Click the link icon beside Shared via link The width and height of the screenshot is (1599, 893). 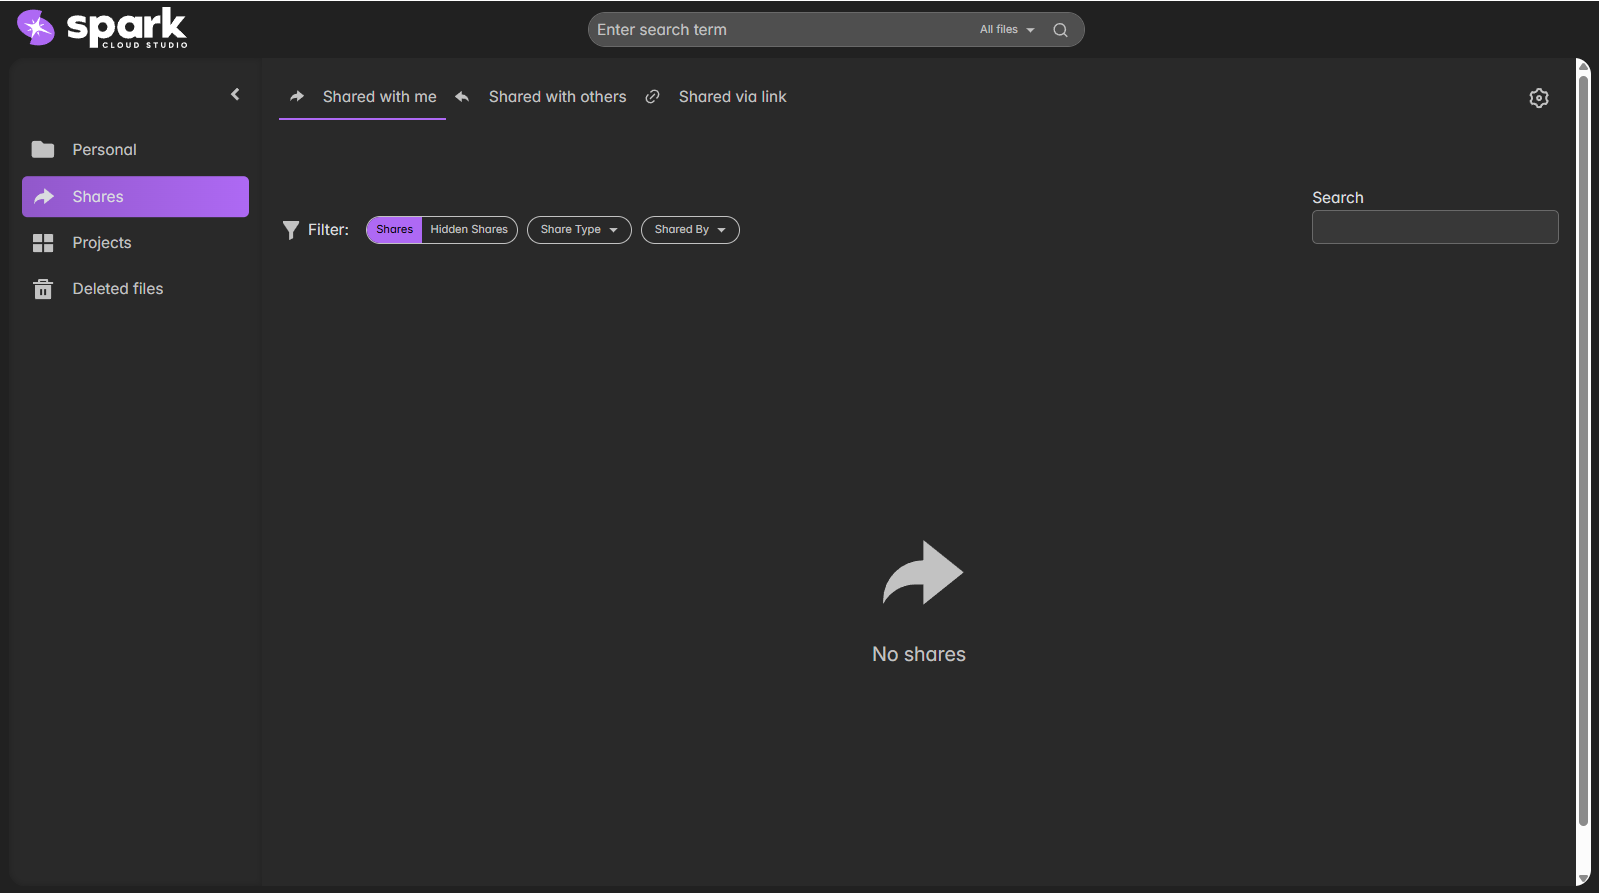coord(652,97)
